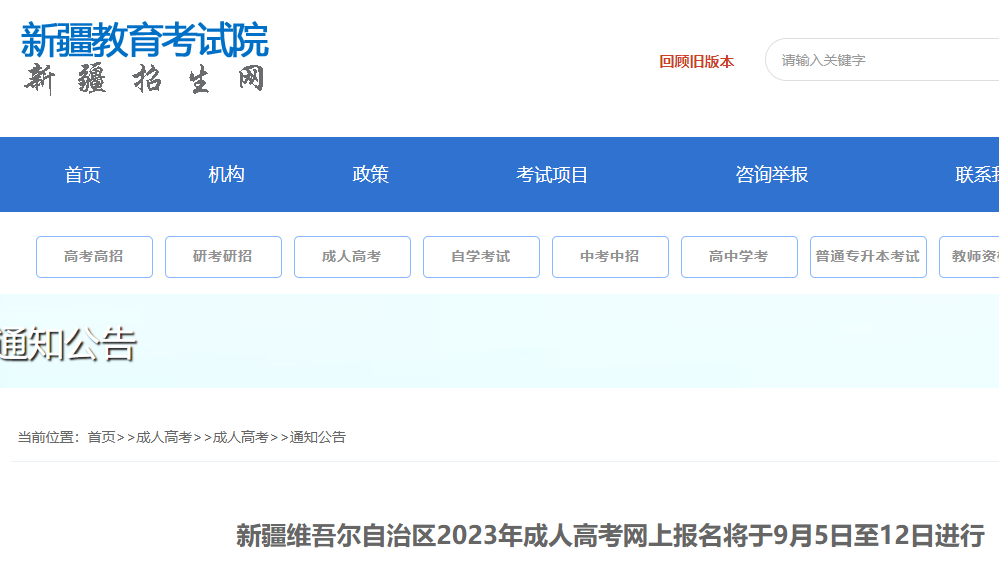Image resolution: width=999 pixels, height=563 pixels.
Task: Go to 首页 in the main navigation
Action: tap(83, 175)
